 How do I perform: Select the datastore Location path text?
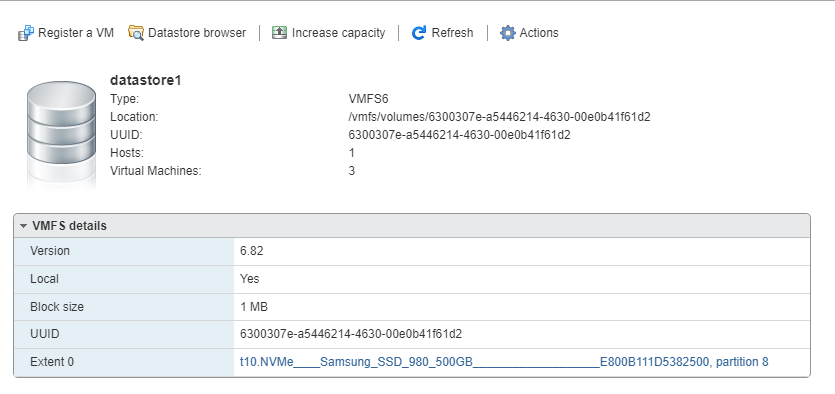[x=500, y=117]
